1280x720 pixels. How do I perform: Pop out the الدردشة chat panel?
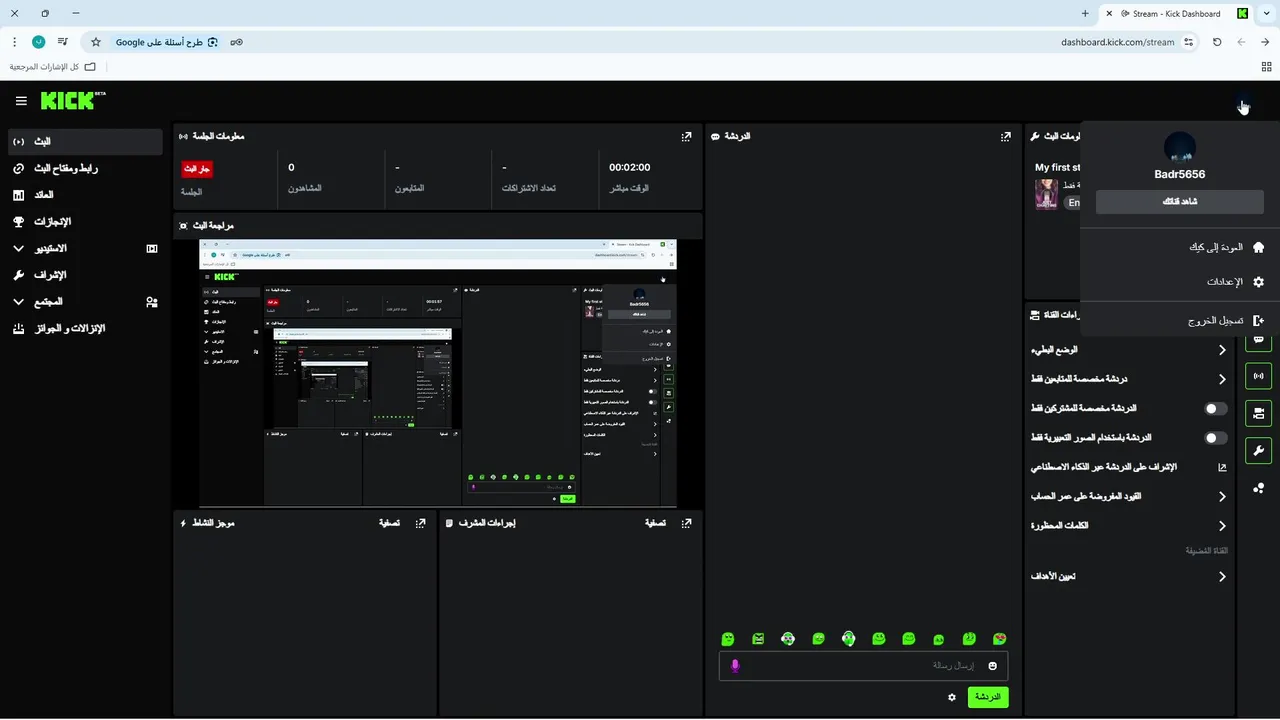[x=1006, y=136]
